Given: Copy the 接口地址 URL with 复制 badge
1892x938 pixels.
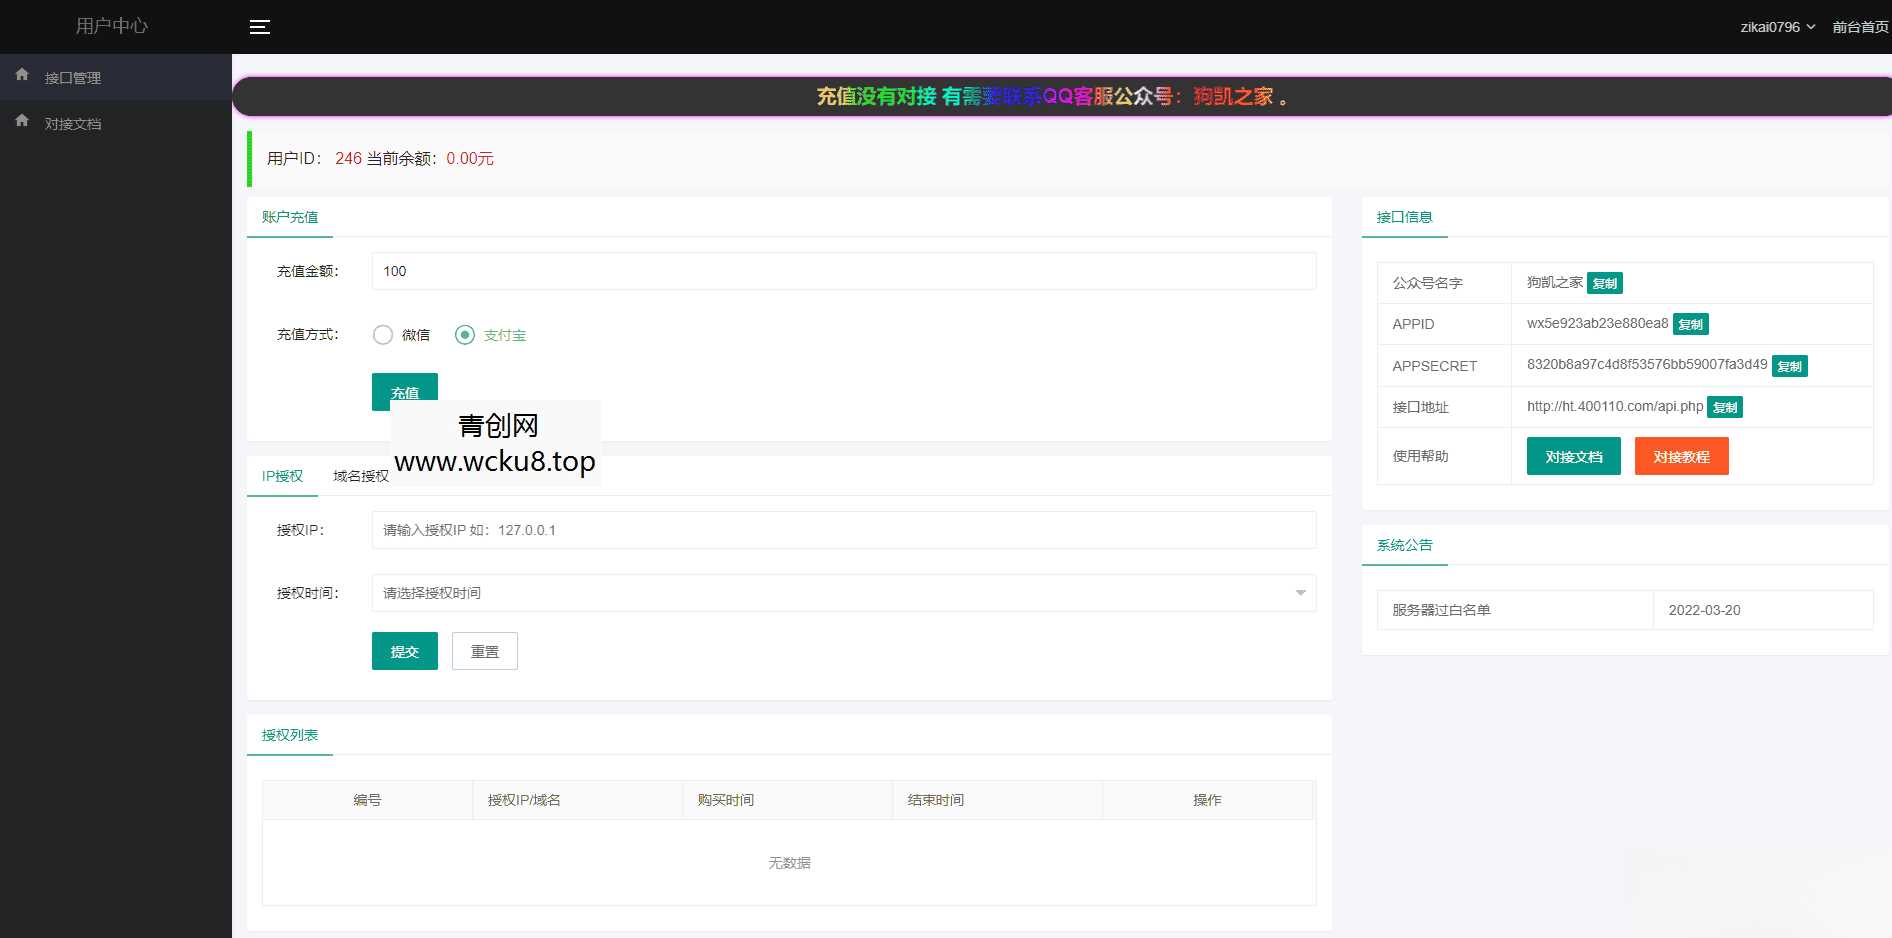Looking at the screenshot, I should click(1724, 408).
